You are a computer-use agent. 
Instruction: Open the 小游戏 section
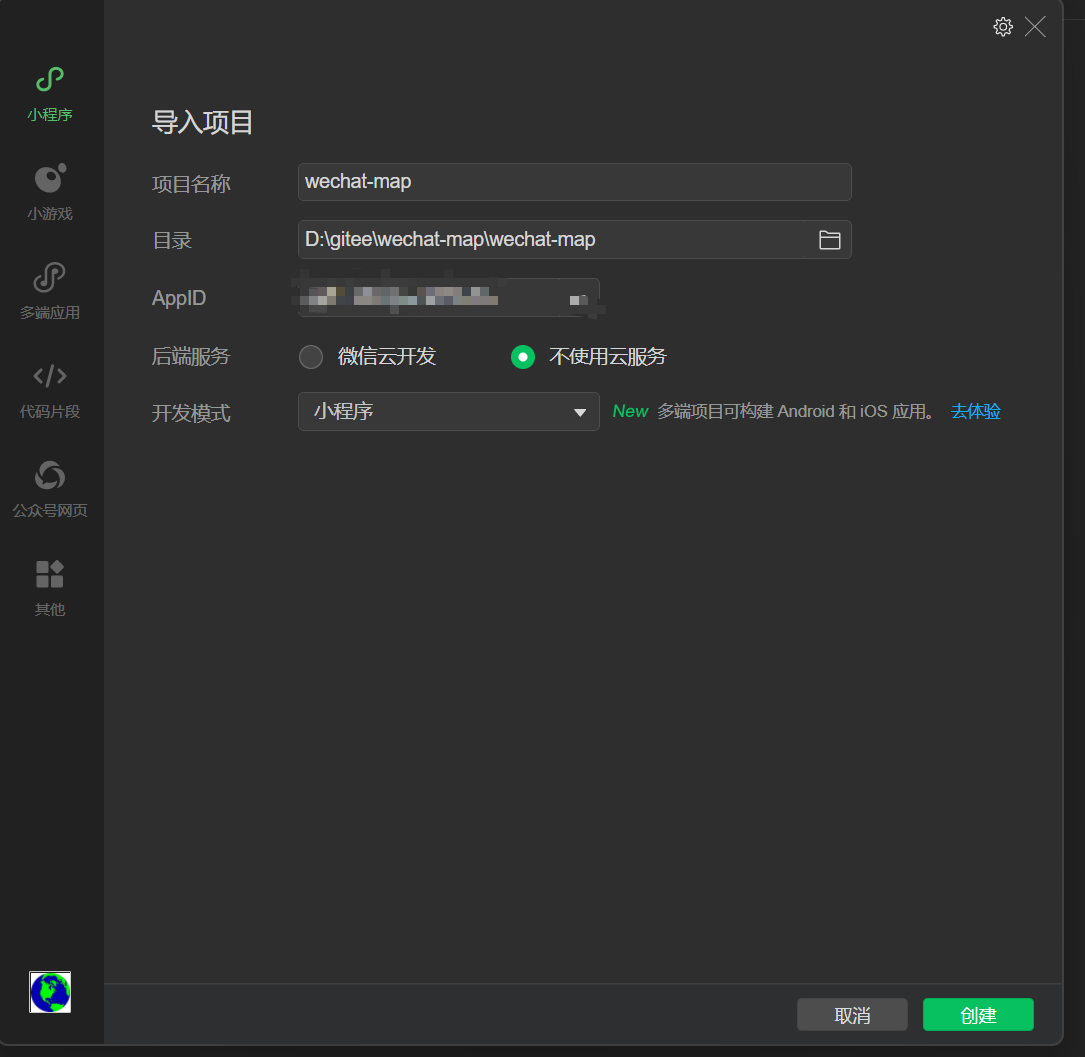point(50,192)
